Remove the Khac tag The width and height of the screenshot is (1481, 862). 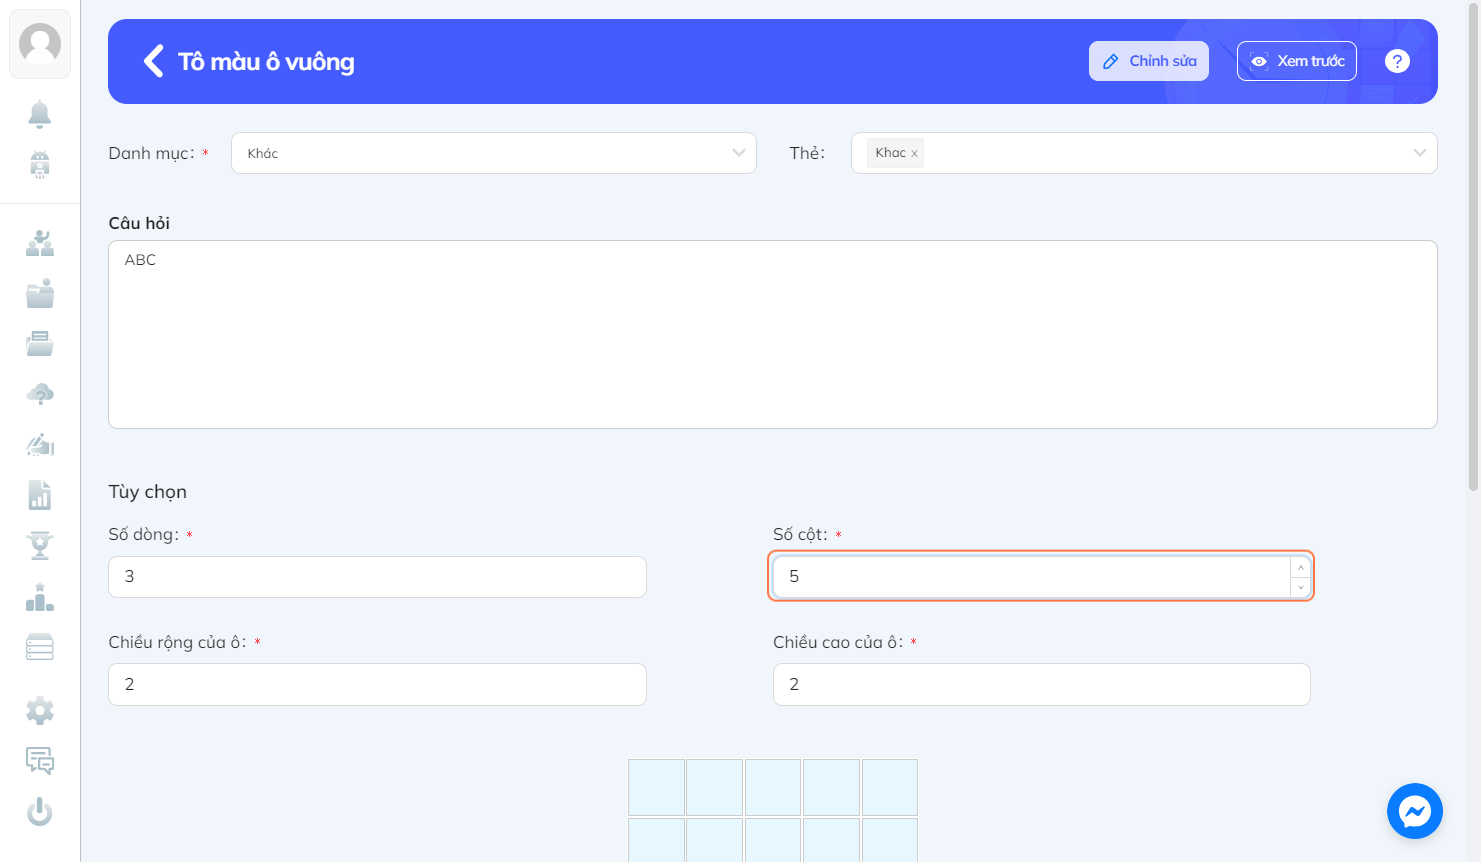[x=914, y=153]
